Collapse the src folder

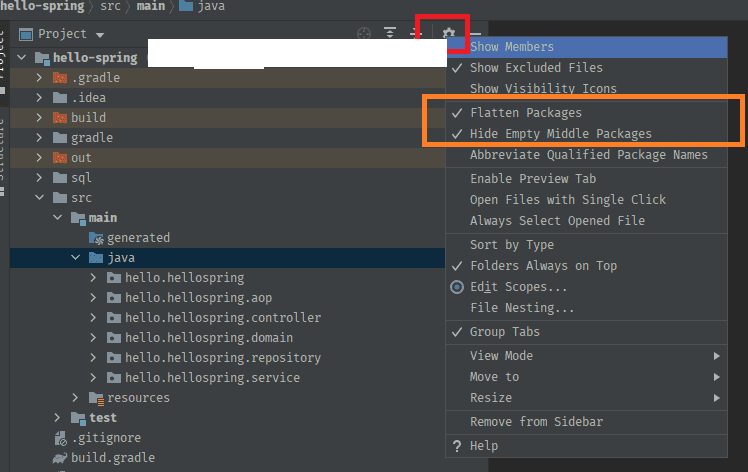pyautogui.click(x=39, y=198)
